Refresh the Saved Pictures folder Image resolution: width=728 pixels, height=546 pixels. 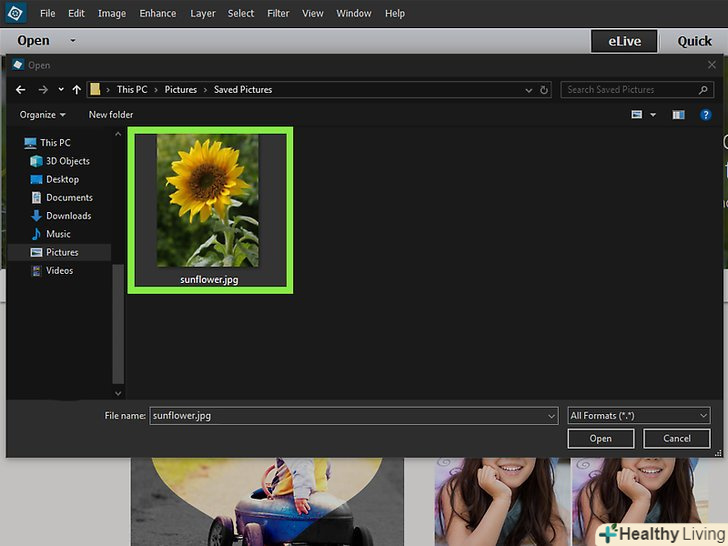coord(544,90)
